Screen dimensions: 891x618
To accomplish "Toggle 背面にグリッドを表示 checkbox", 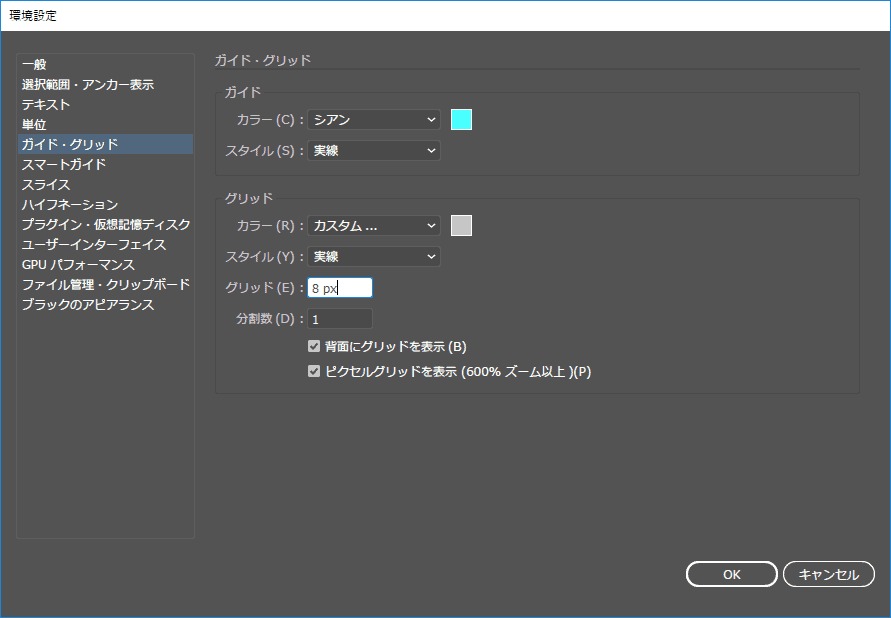I will point(314,347).
